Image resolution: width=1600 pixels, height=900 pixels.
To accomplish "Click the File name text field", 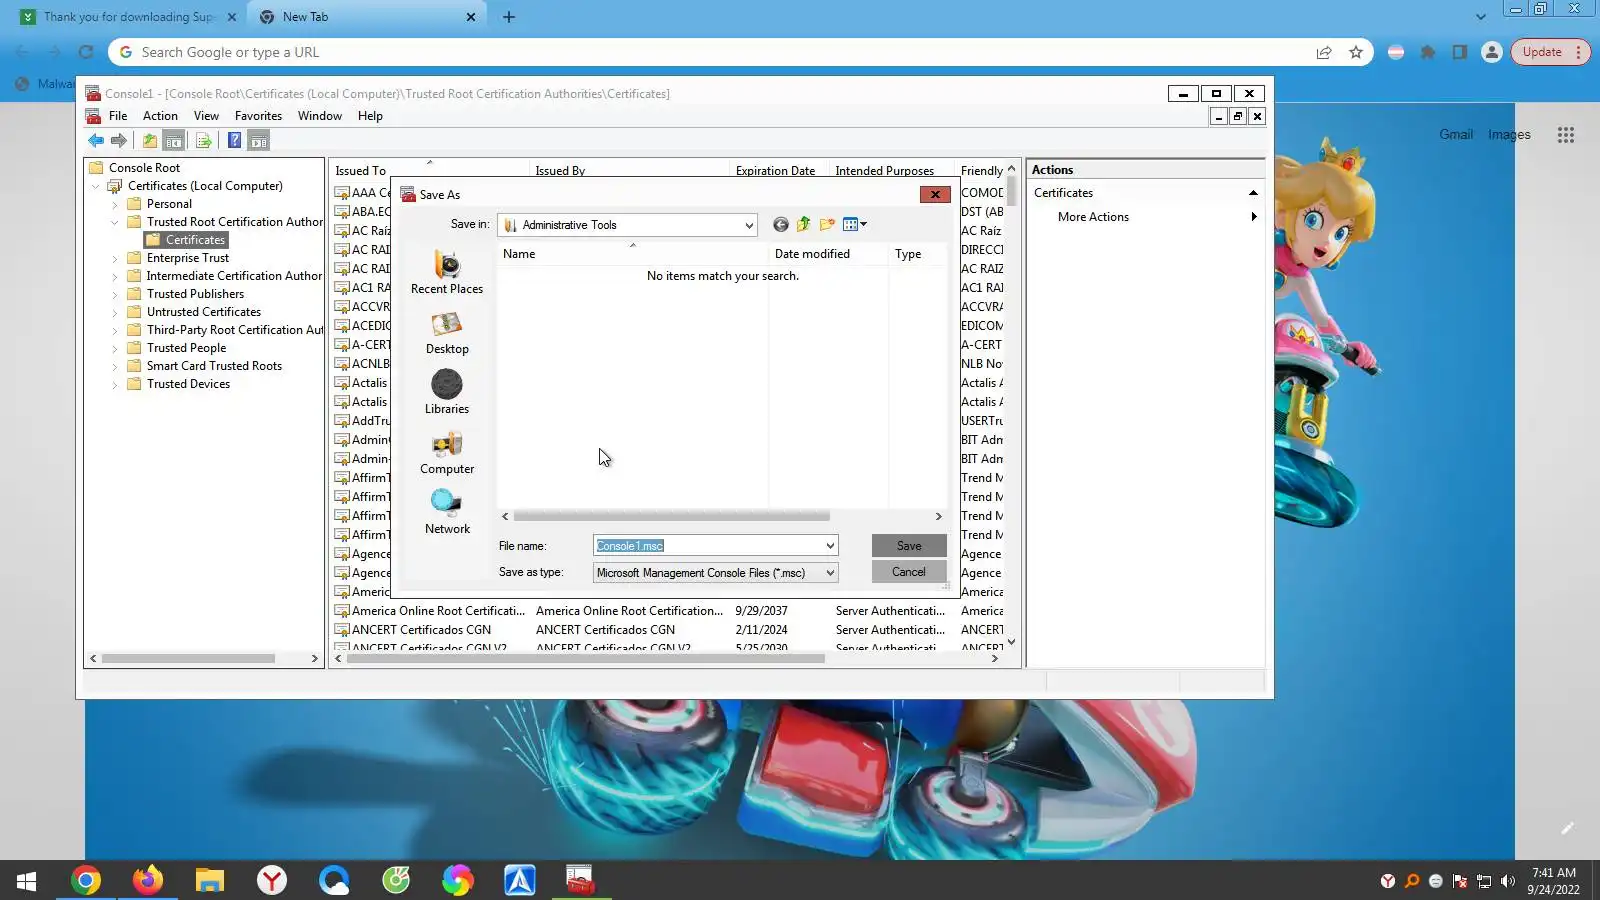I will click(708, 546).
